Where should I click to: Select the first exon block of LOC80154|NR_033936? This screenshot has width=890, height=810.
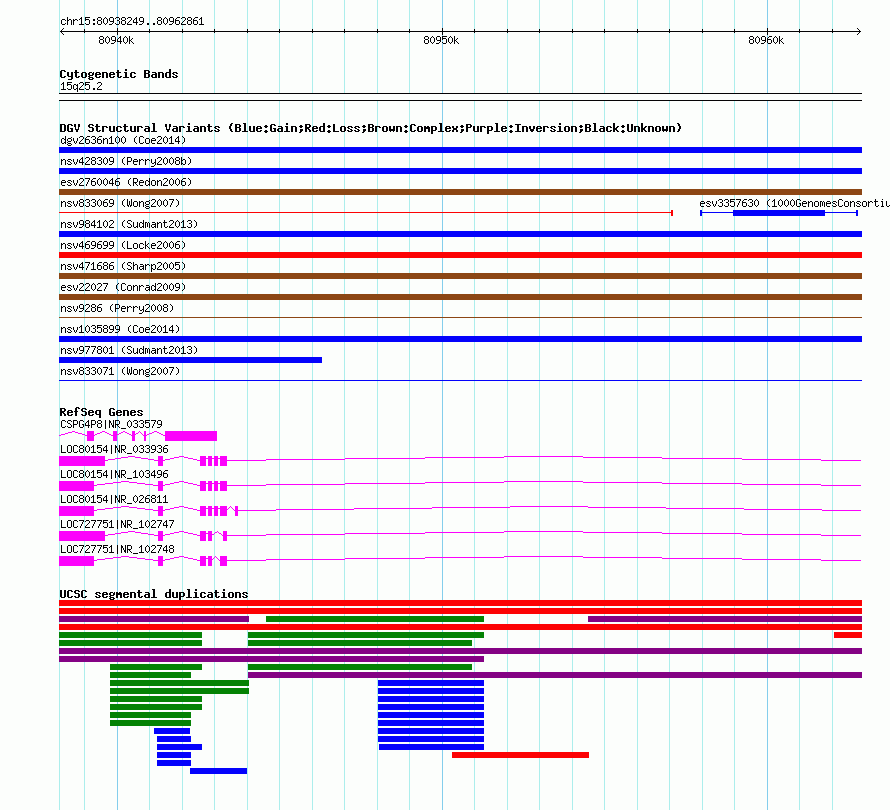[x=82, y=461]
